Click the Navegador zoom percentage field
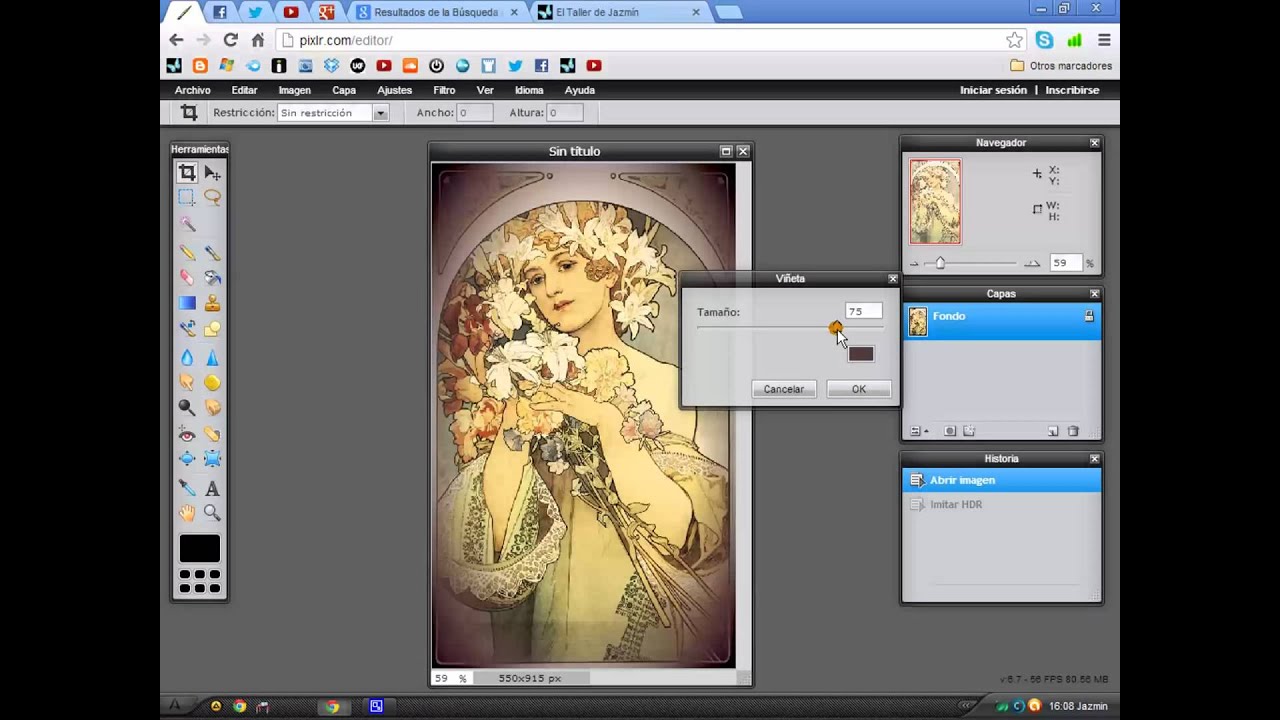Screen dimensions: 1280x720 click(x=1066, y=263)
